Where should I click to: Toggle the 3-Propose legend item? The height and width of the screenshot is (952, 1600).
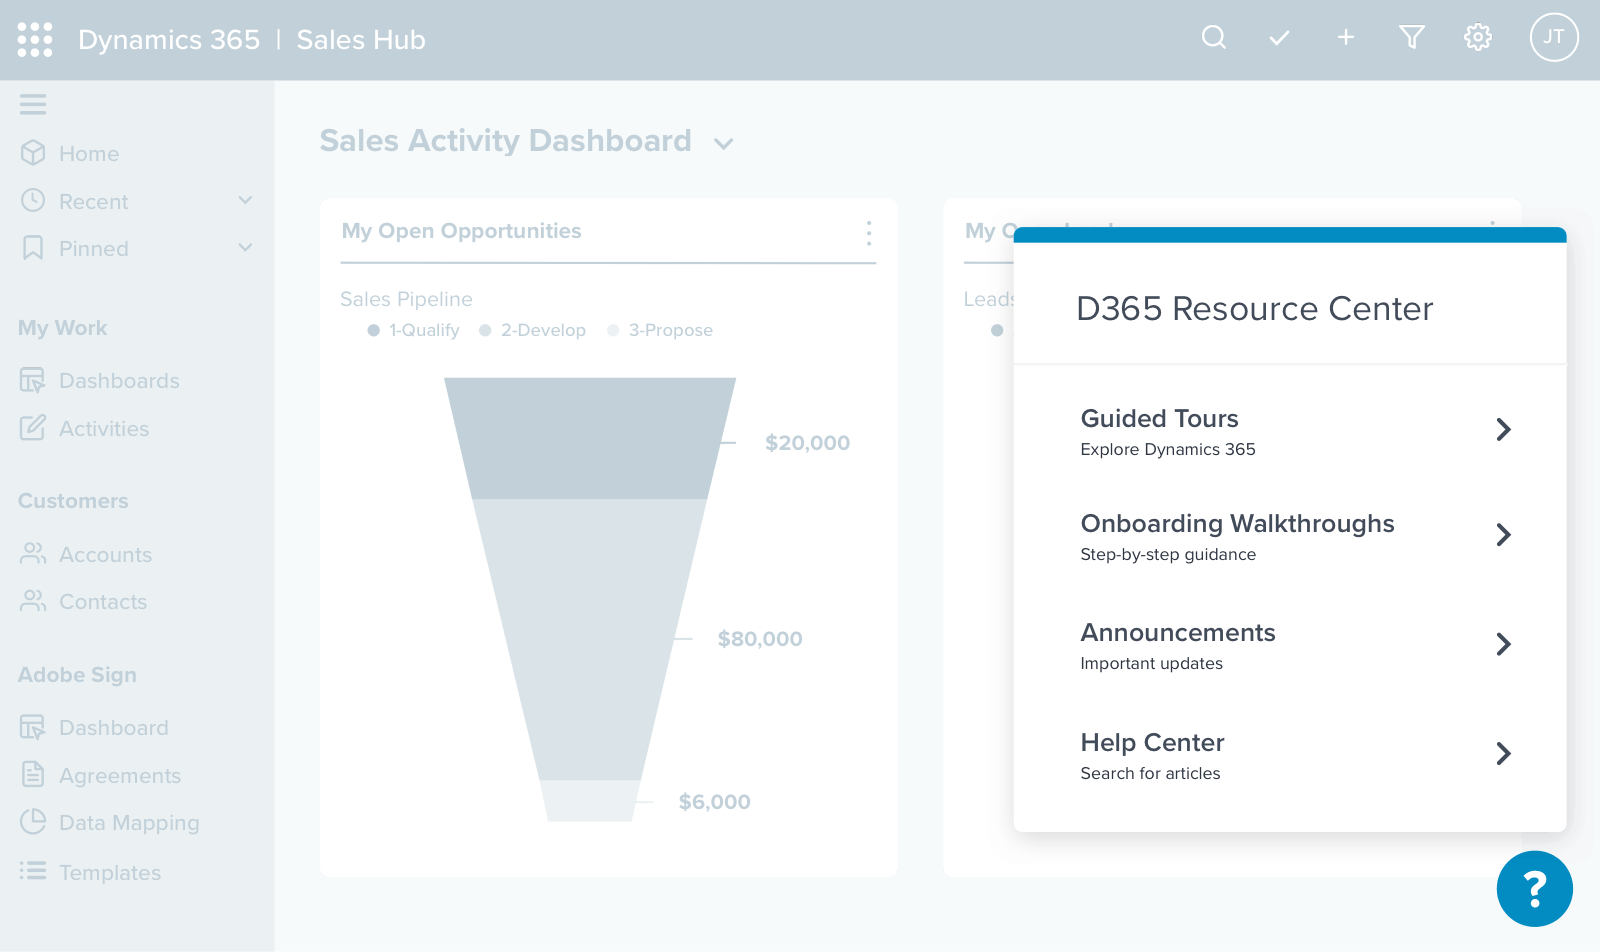(660, 330)
